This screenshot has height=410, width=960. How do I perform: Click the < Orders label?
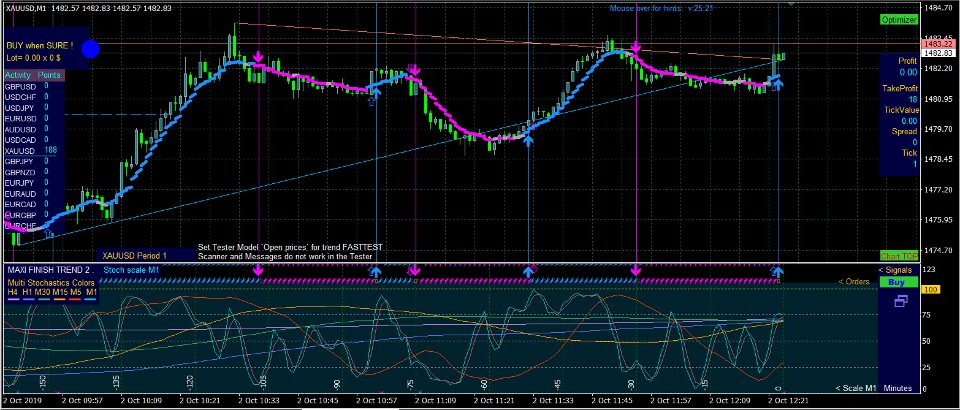[853, 281]
